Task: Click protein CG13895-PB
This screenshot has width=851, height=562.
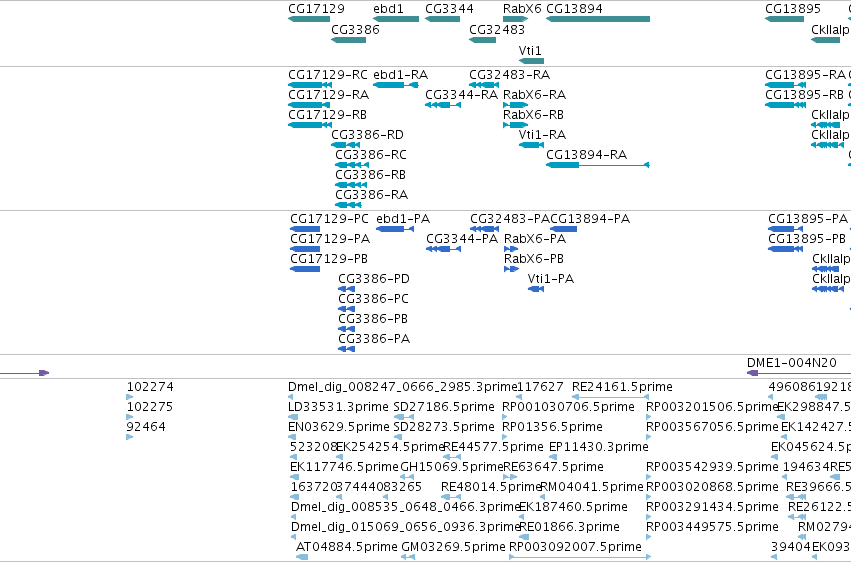Action: [x=785, y=250]
